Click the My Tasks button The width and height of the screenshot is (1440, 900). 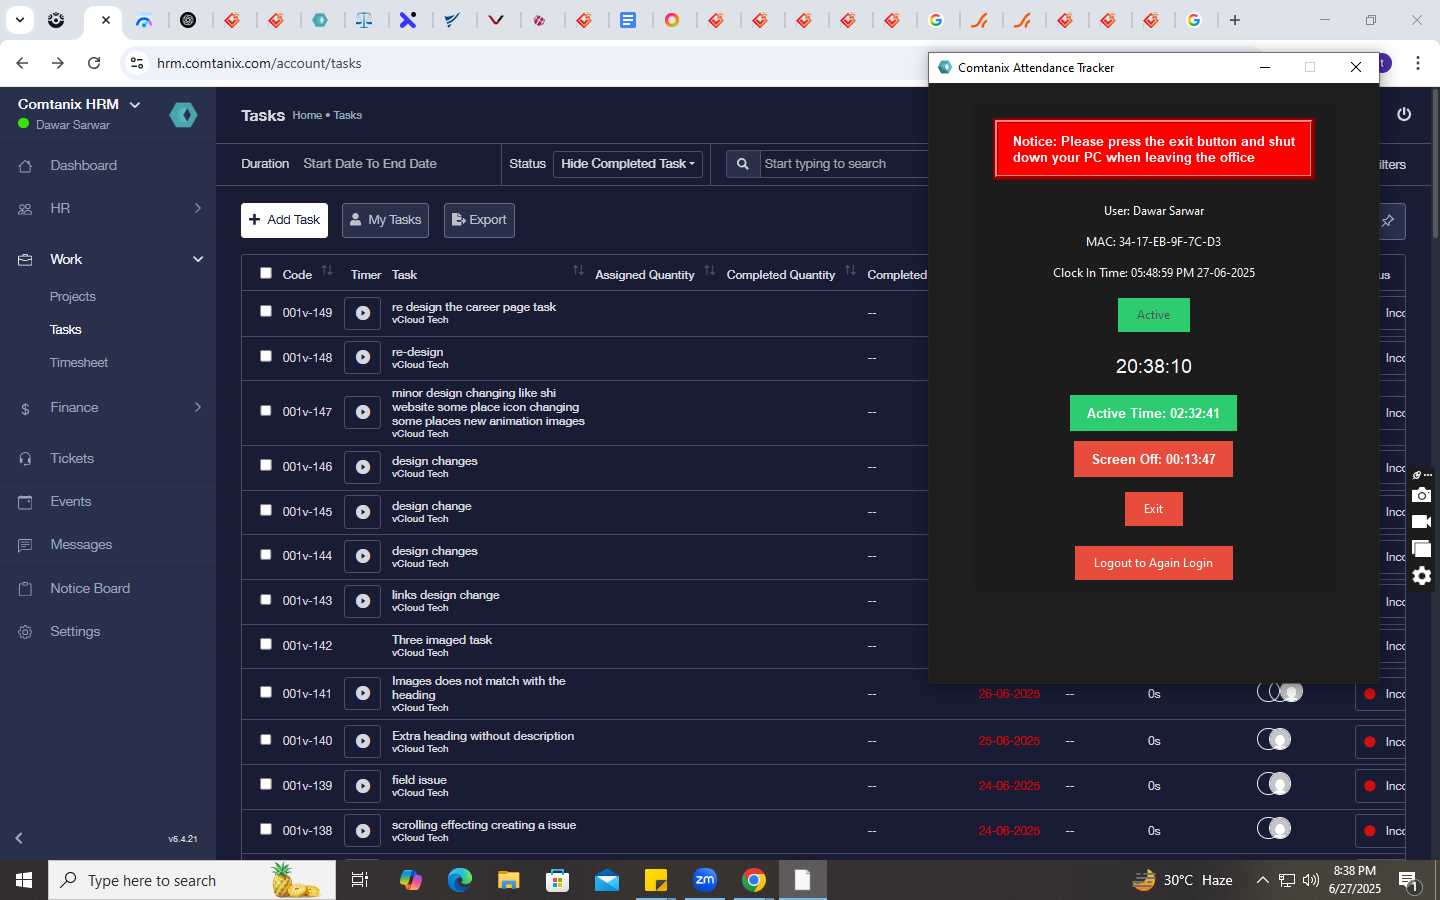tap(385, 220)
